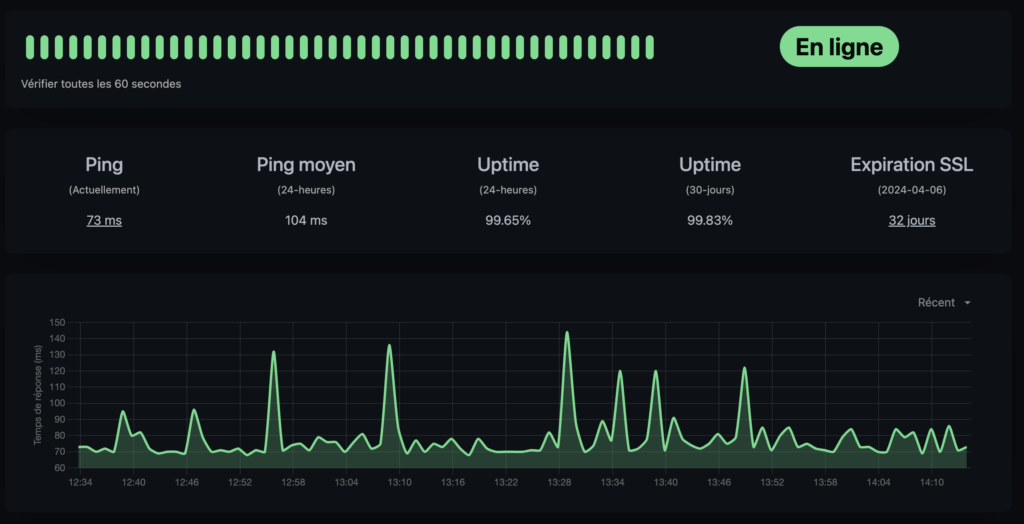Click the Vérifier toutes les 60 secondes text
Viewport: 1024px width, 524px height.
(101, 84)
